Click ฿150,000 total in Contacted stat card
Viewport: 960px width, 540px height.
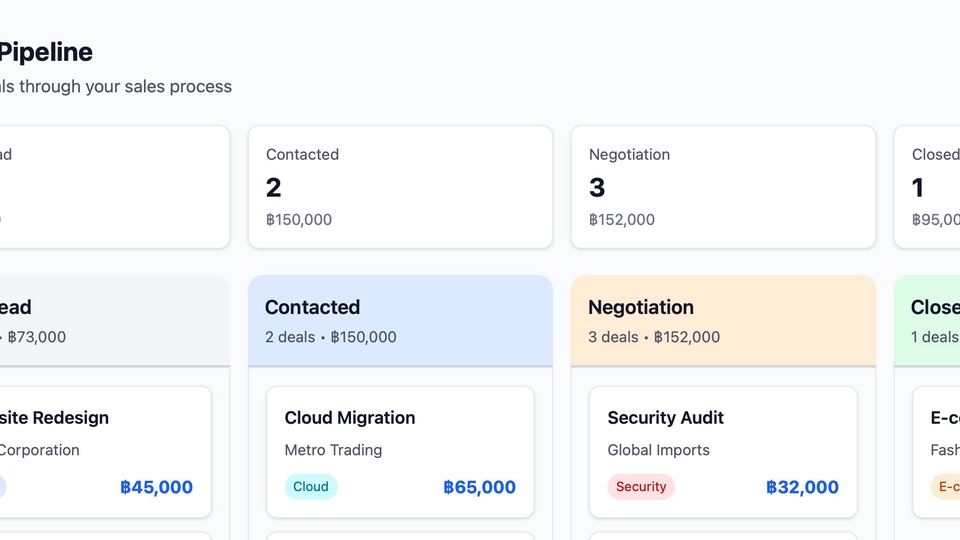[x=299, y=220]
